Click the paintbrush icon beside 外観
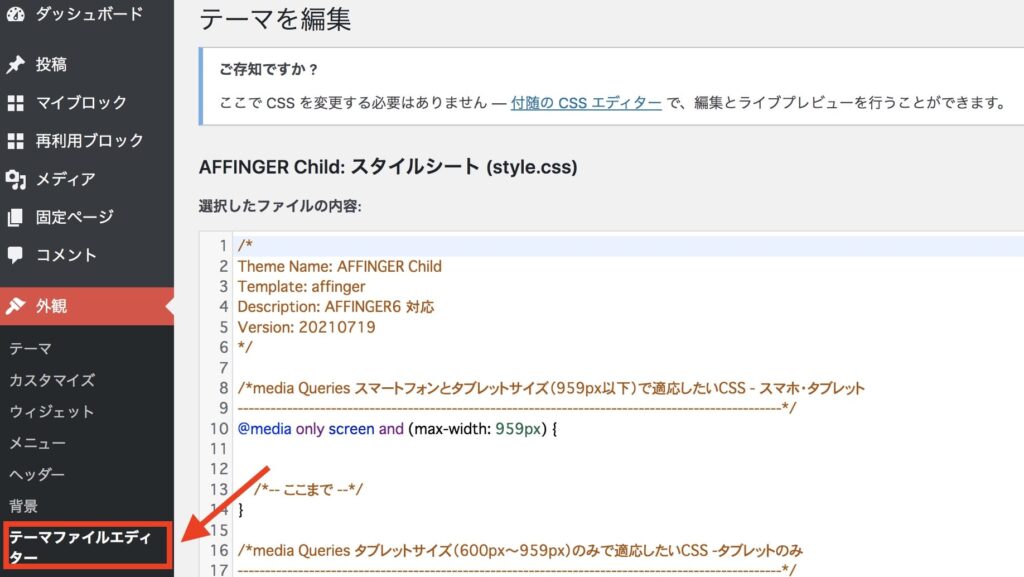 (16, 305)
